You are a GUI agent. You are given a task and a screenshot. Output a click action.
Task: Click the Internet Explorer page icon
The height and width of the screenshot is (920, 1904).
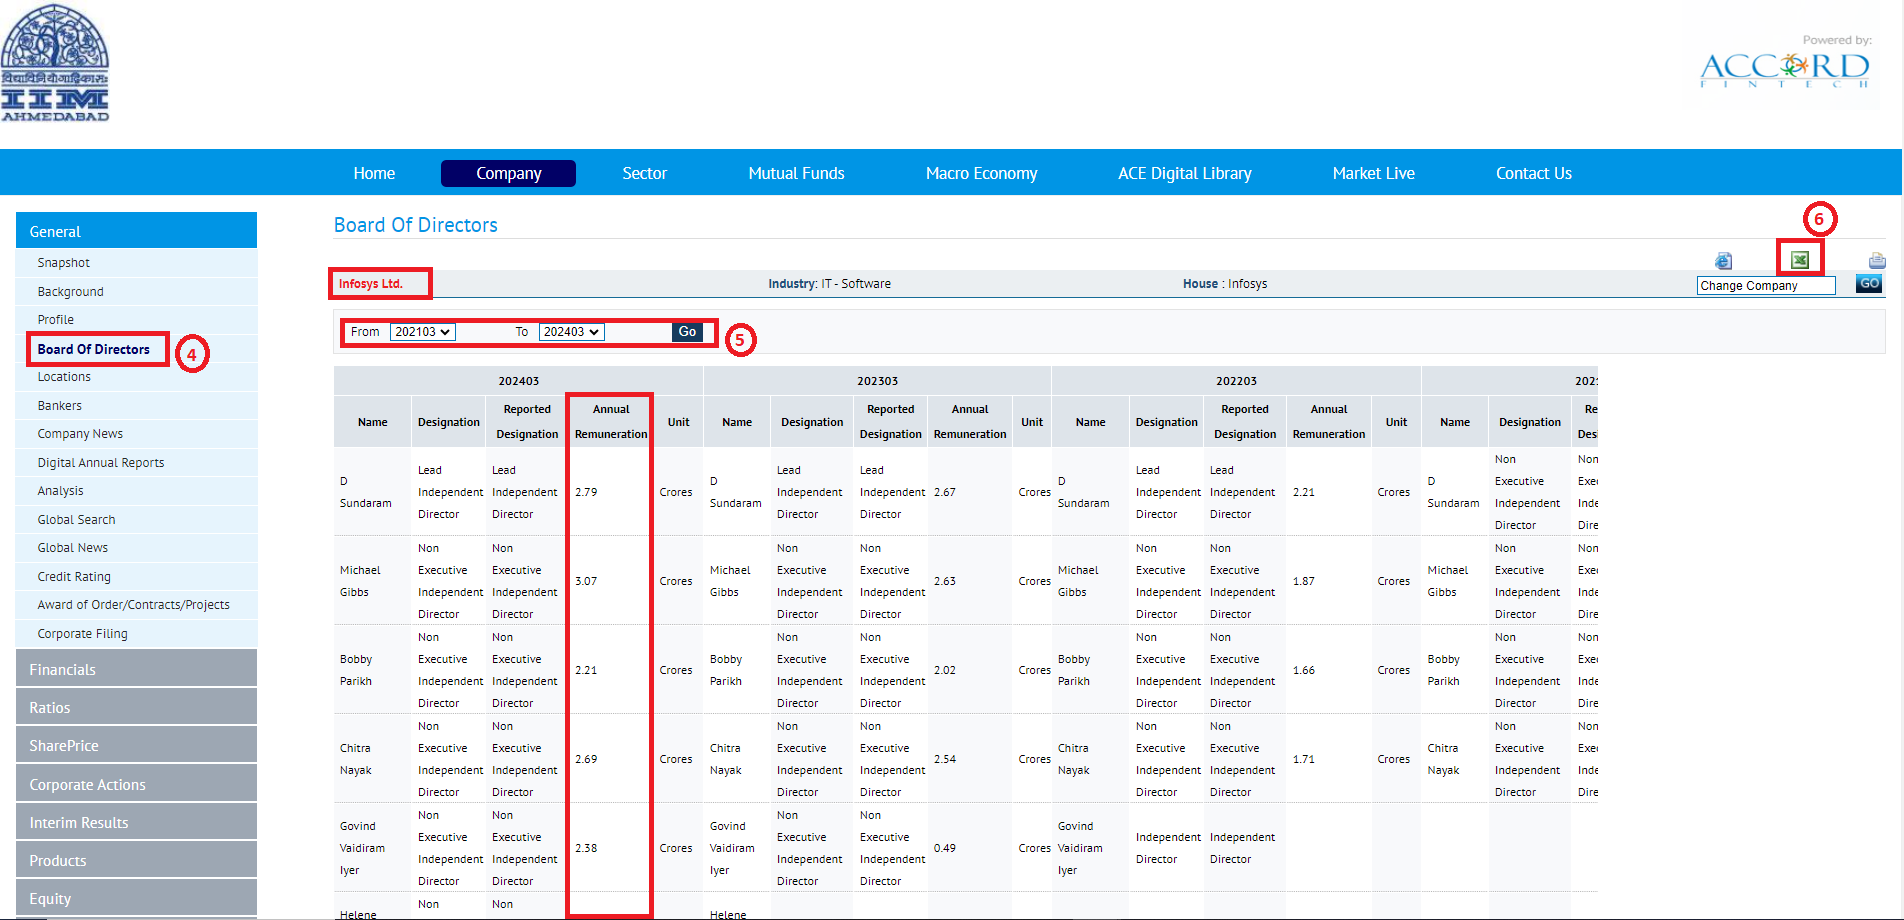click(1723, 261)
